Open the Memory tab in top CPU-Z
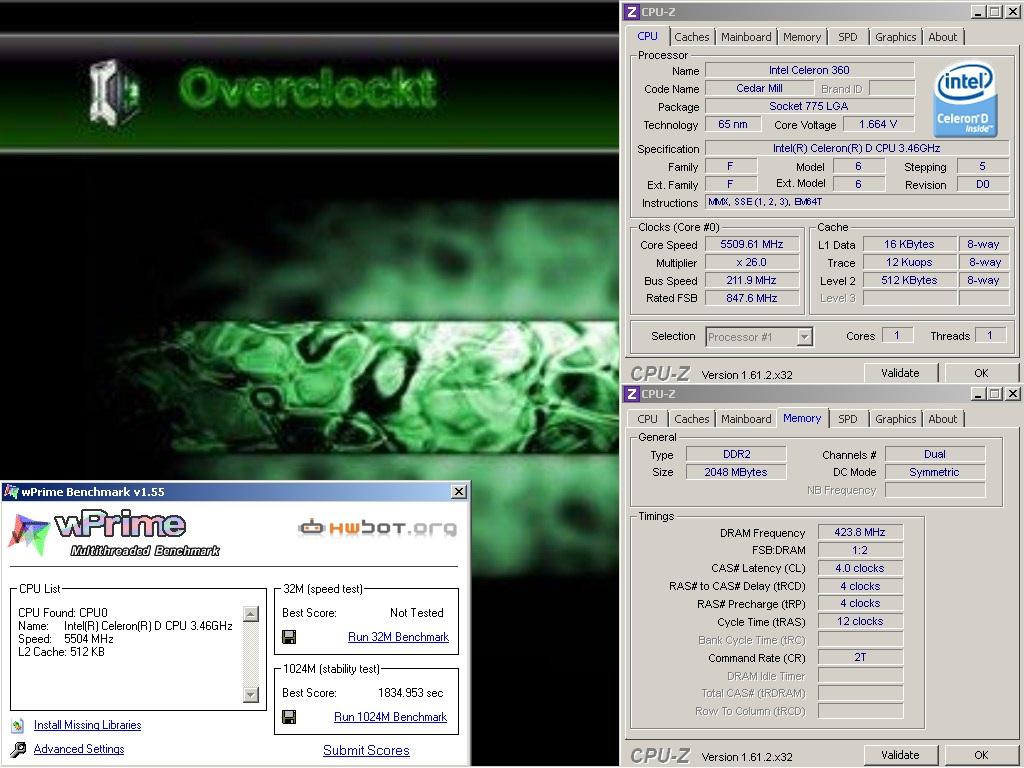This screenshot has height=768, width=1024. click(802, 37)
